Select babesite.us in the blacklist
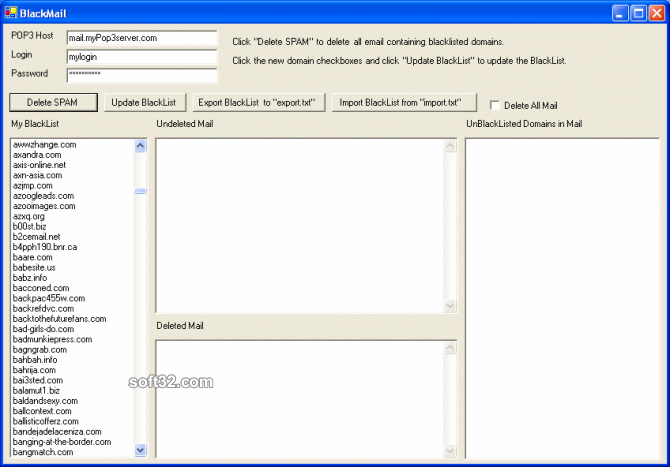The height and width of the screenshot is (467, 670). [35, 268]
